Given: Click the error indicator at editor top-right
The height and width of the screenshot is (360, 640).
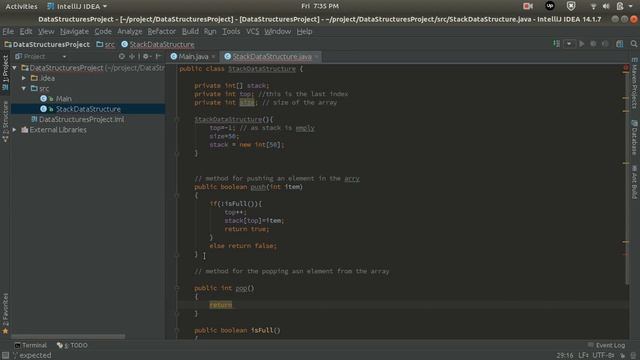Looking at the screenshot, I should (x=626, y=68).
